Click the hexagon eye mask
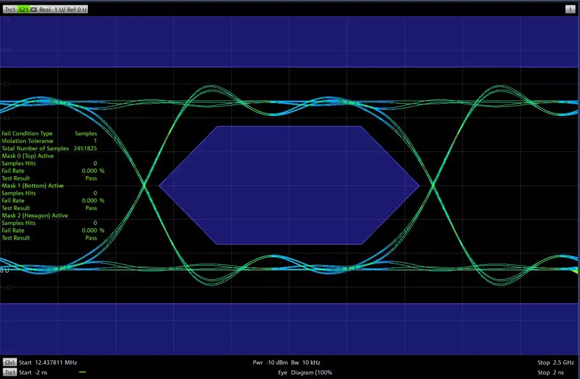 (289, 185)
